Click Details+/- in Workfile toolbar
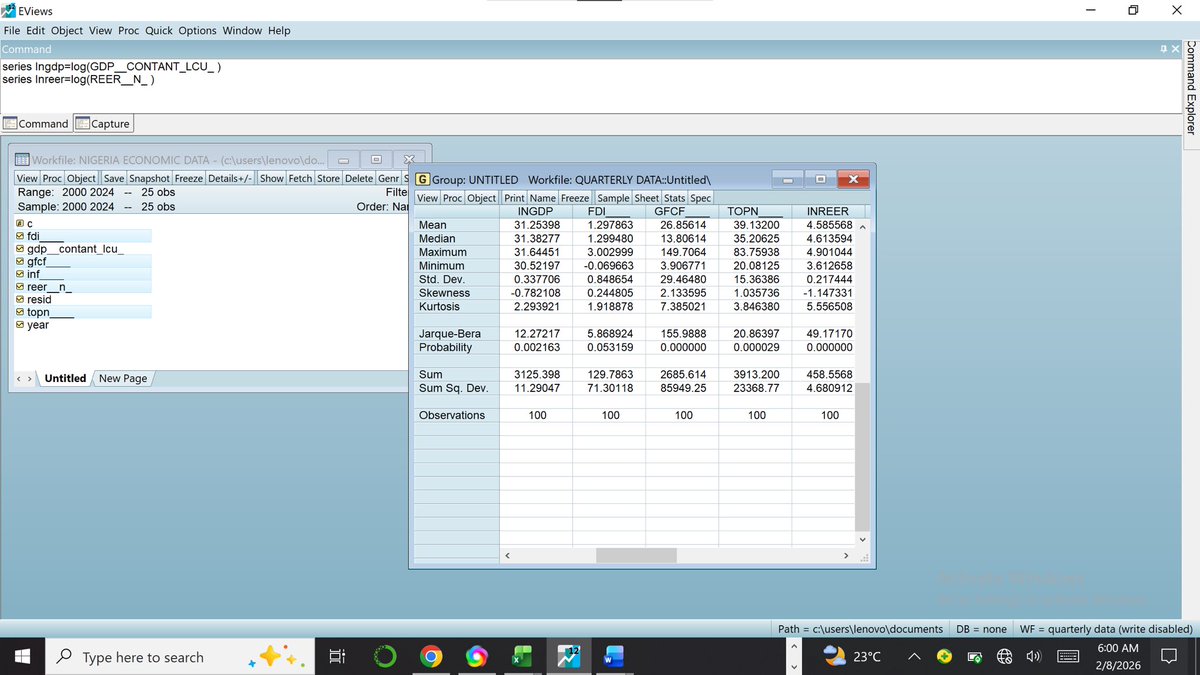Screen dimensions: 1200x675 tap(230, 178)
